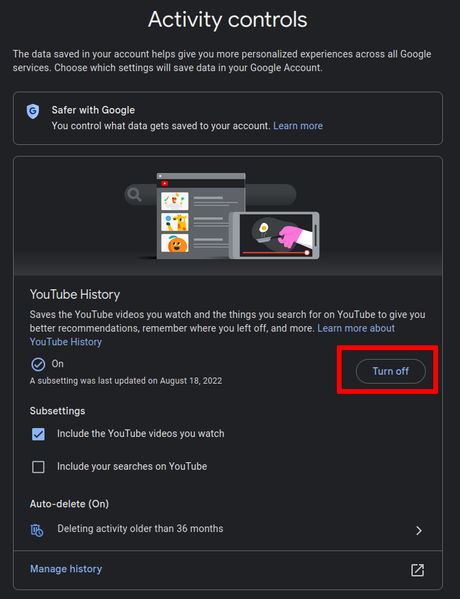
Task: Click the Safer with Google shield icon
Action: click(x=33, y=112)
